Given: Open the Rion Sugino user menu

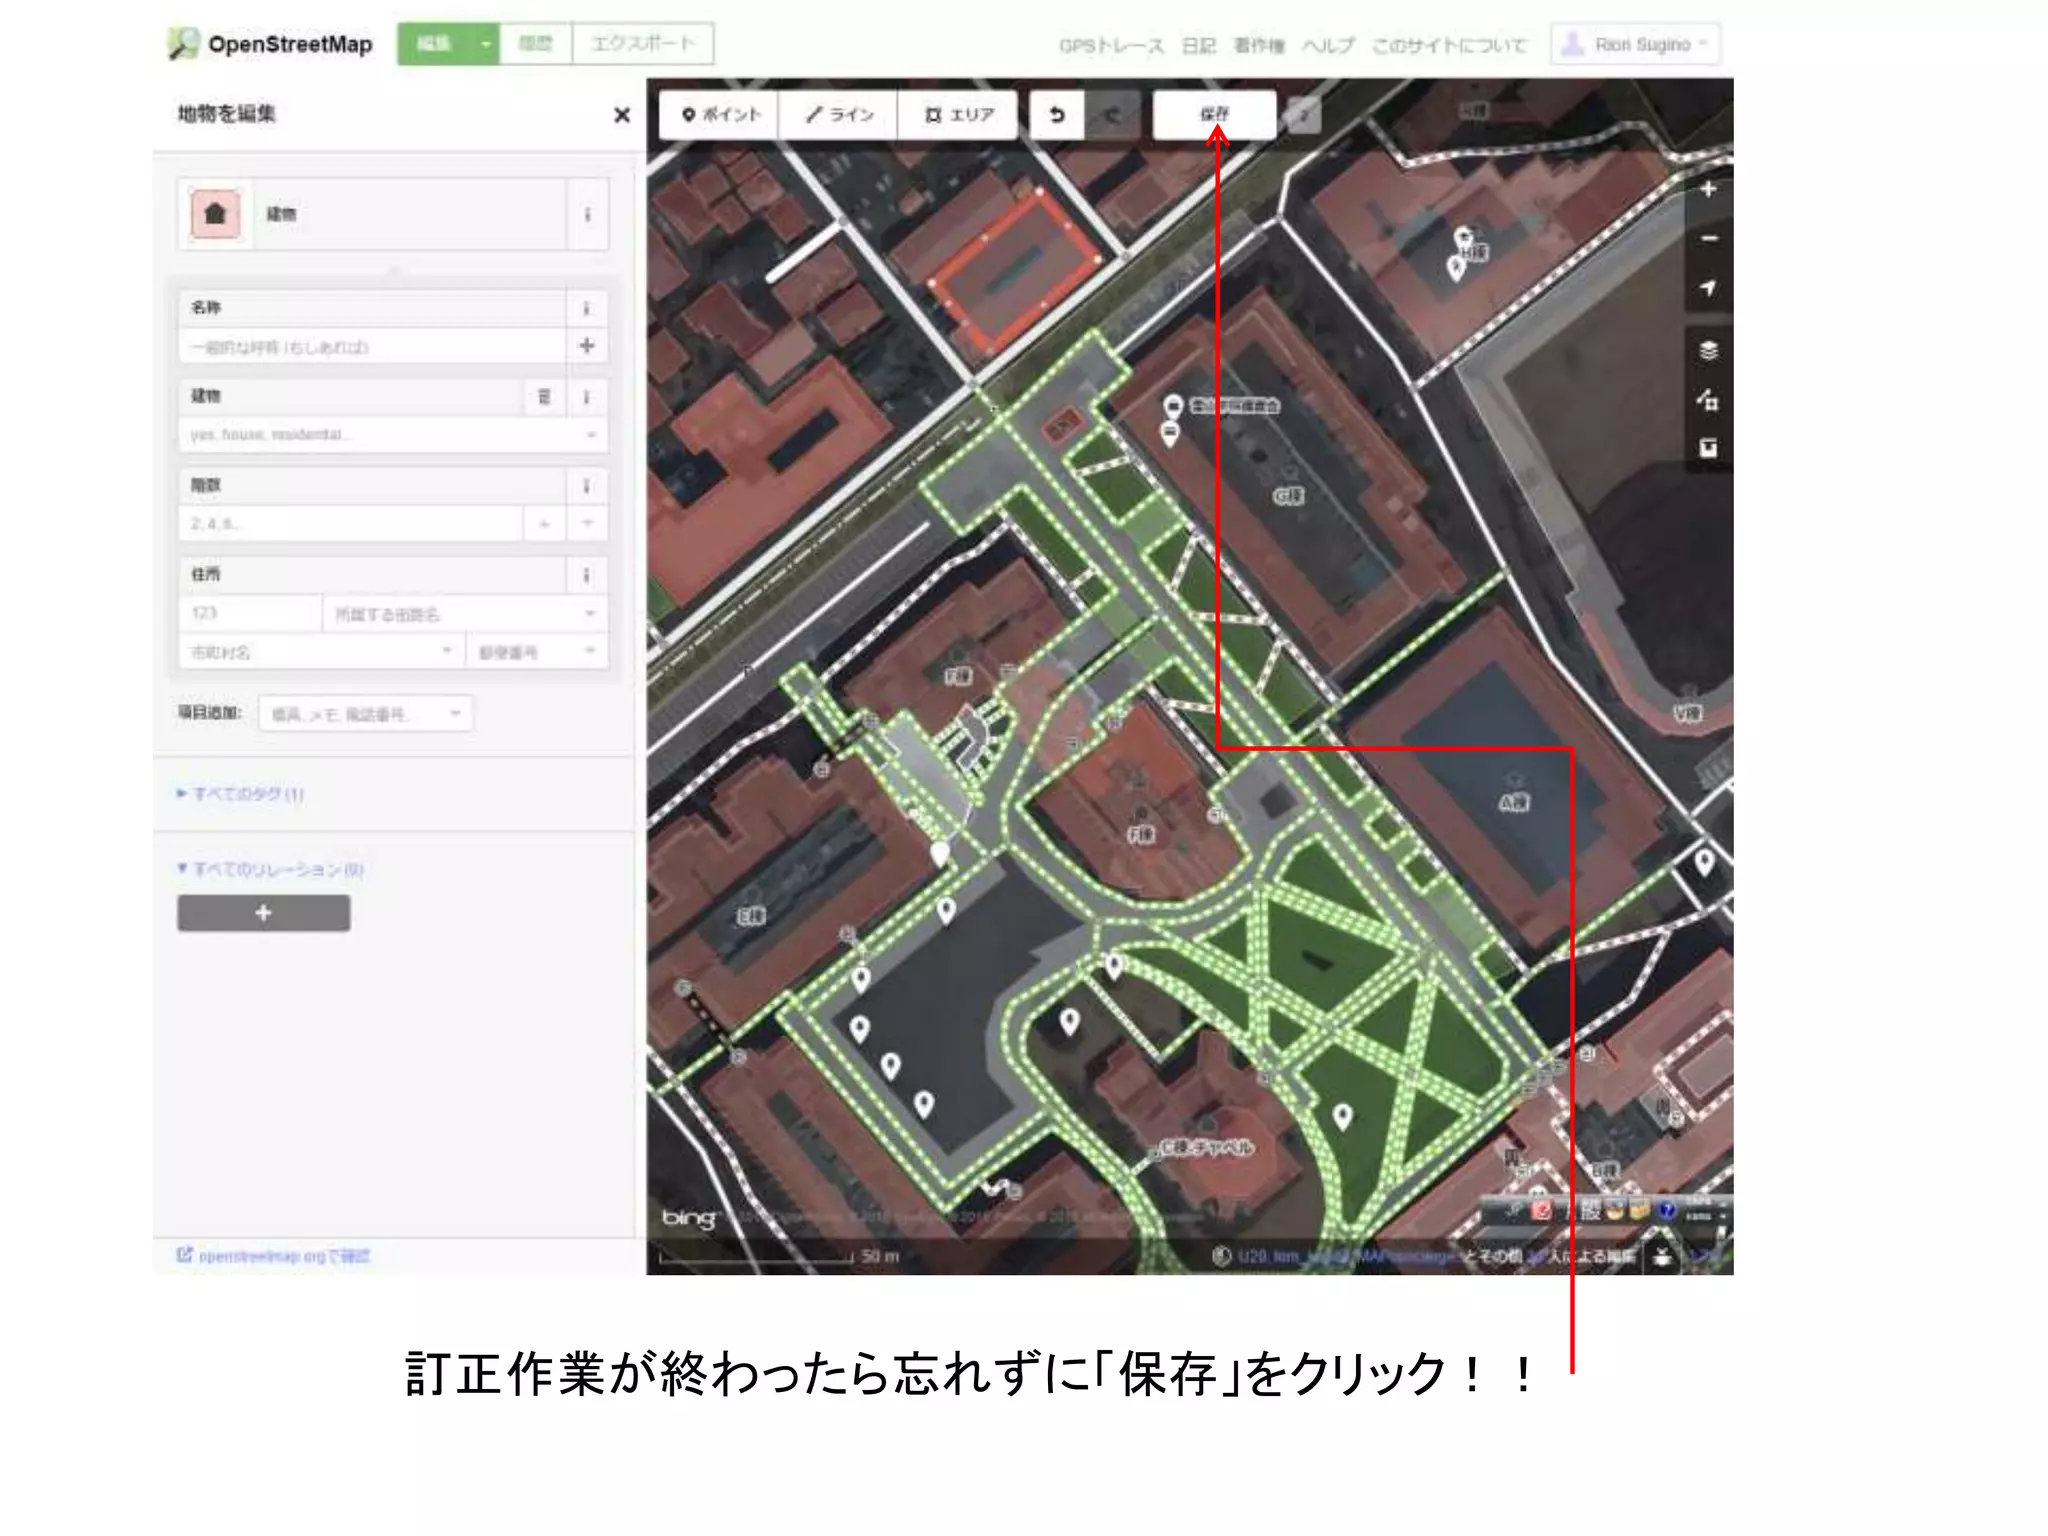Looking at the screenshot, I should coord(1635,44).
